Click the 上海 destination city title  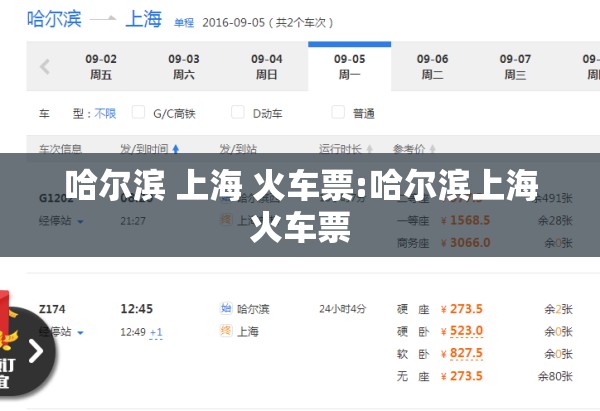143,19
